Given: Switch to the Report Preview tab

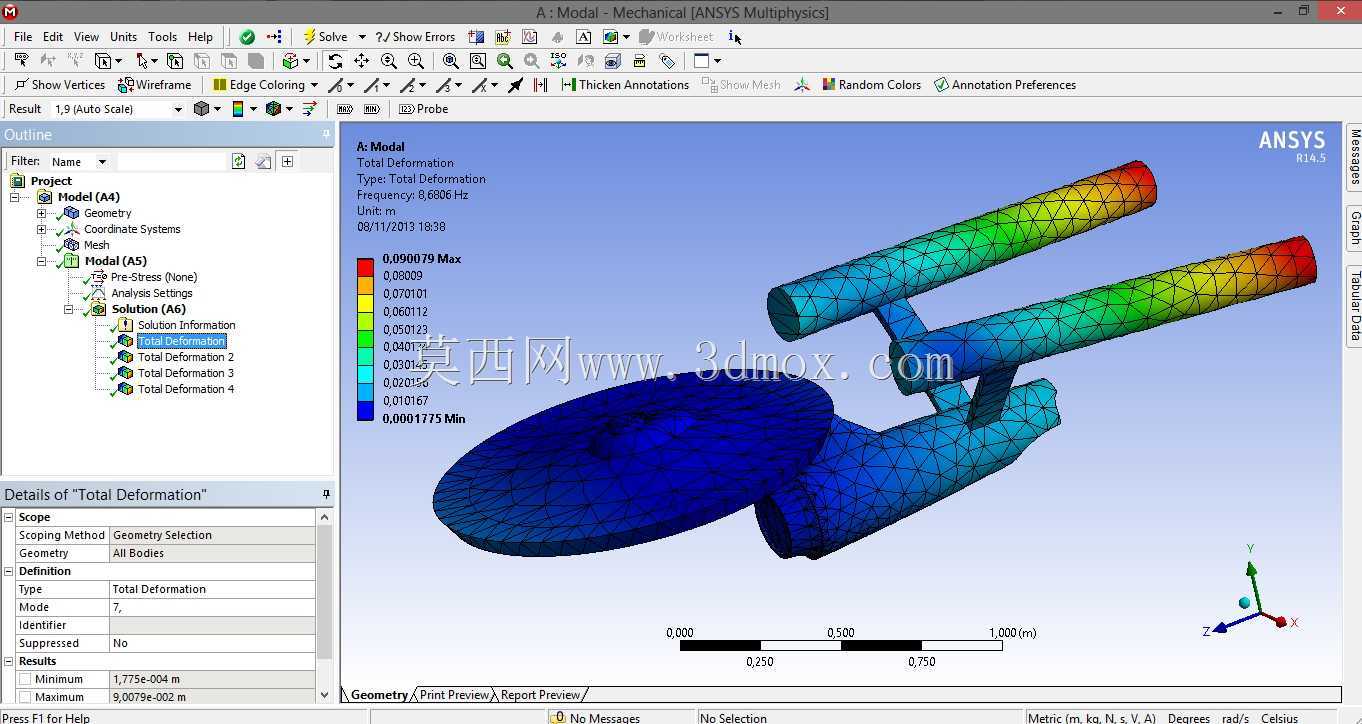Looking at the screenshot, I should 540,695.
